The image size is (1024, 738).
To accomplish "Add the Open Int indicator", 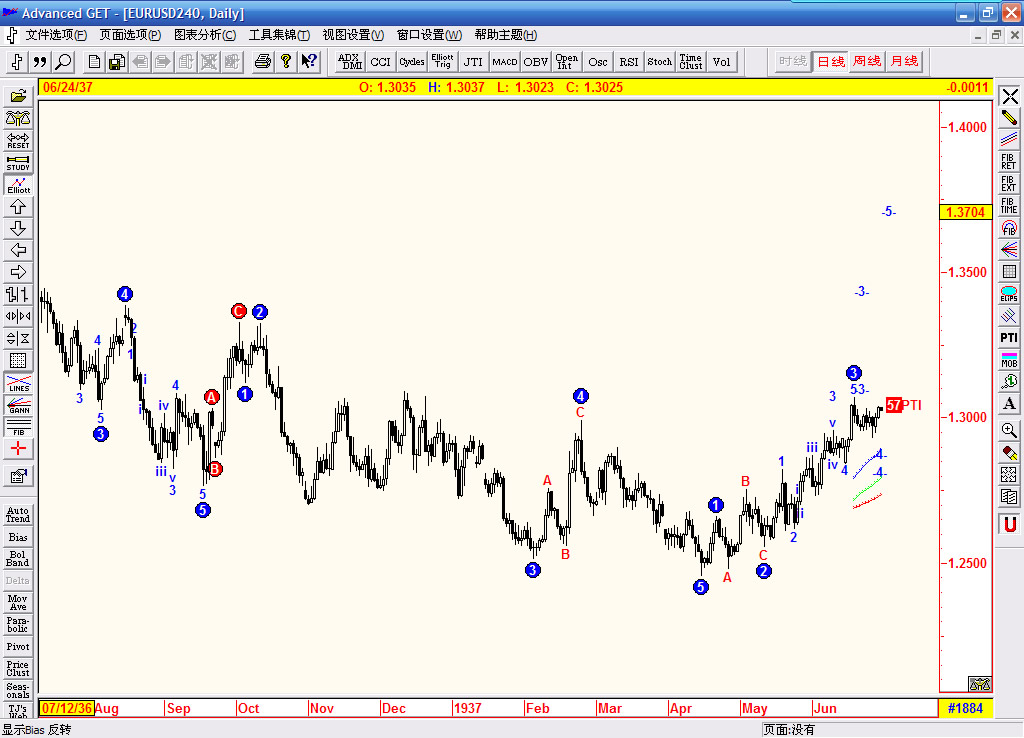I will (566, 62).
